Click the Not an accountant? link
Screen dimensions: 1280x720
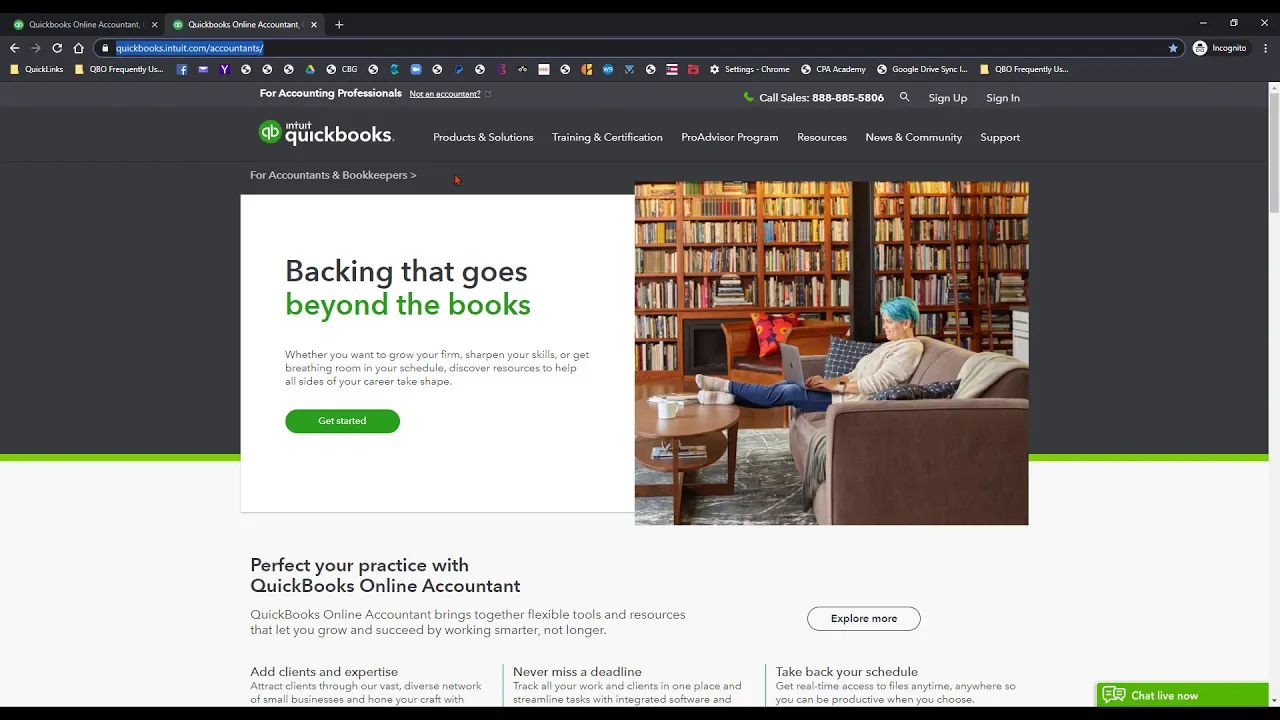[445, 94]
